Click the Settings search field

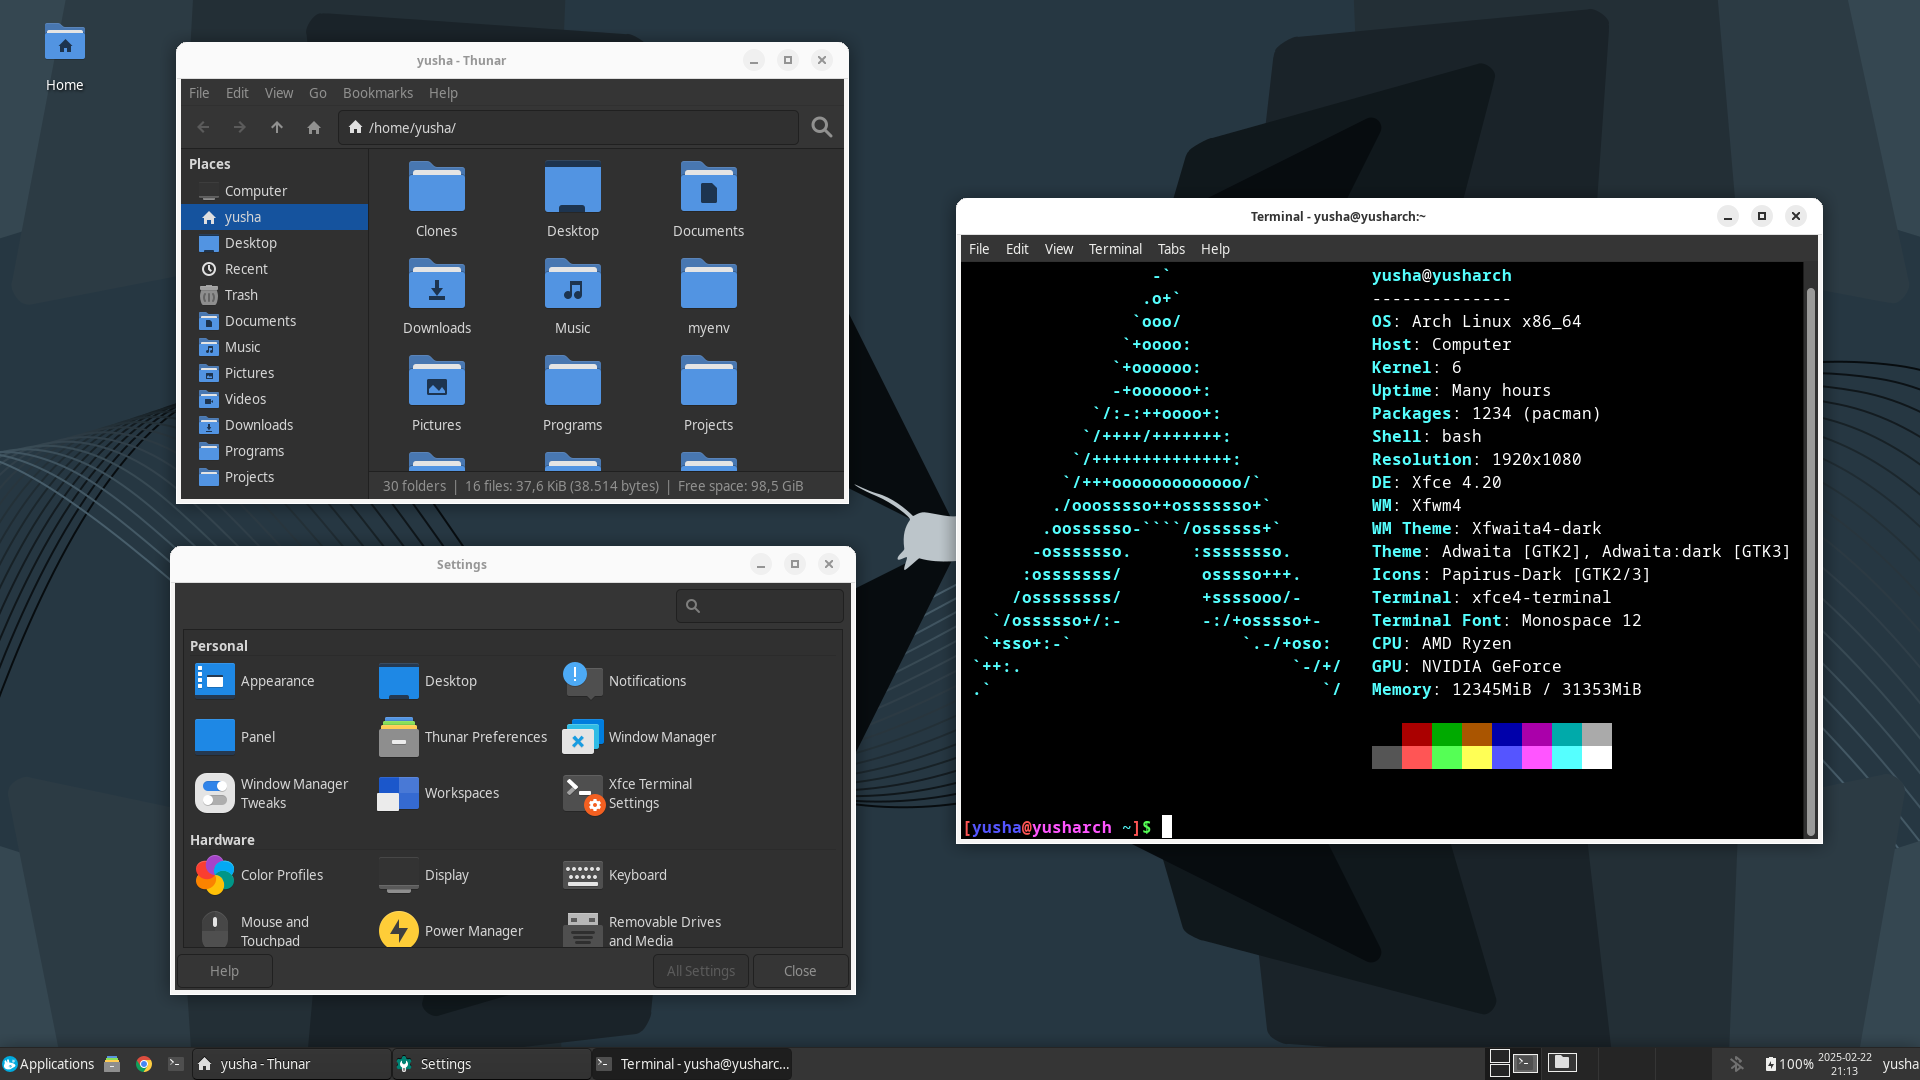760,605
